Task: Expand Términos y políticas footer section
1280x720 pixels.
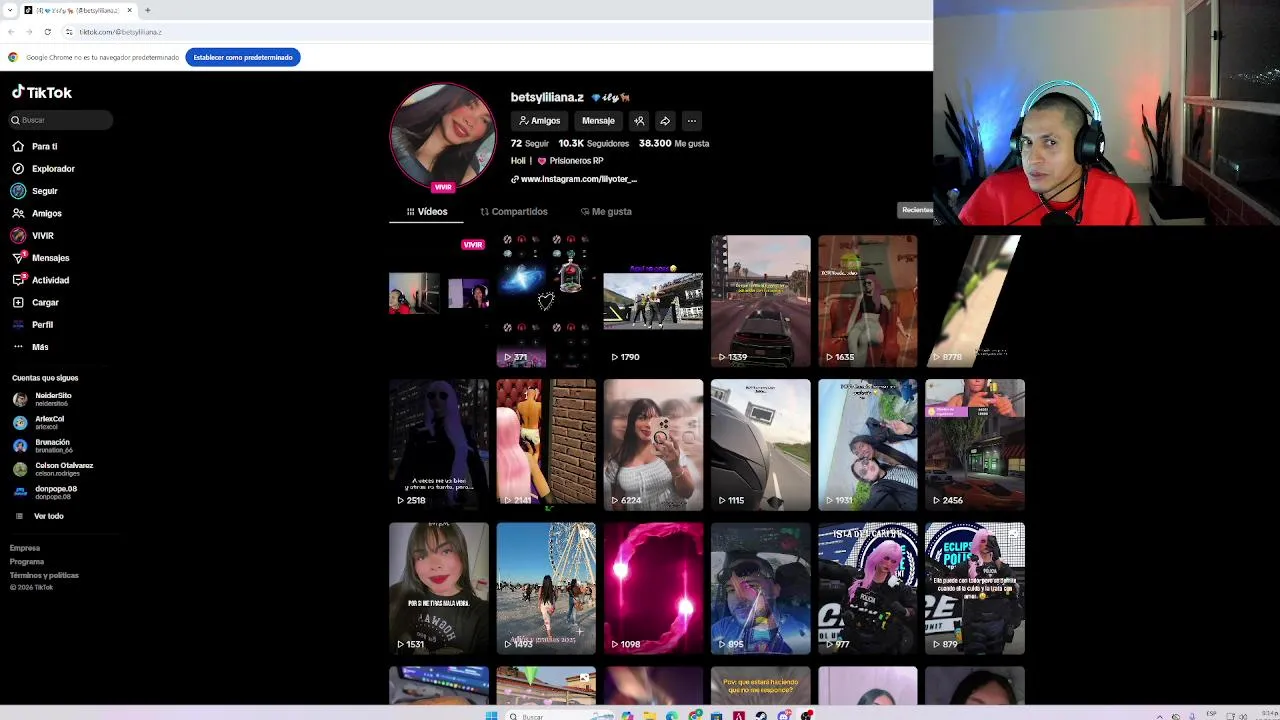Action: (x=44, y=575)
